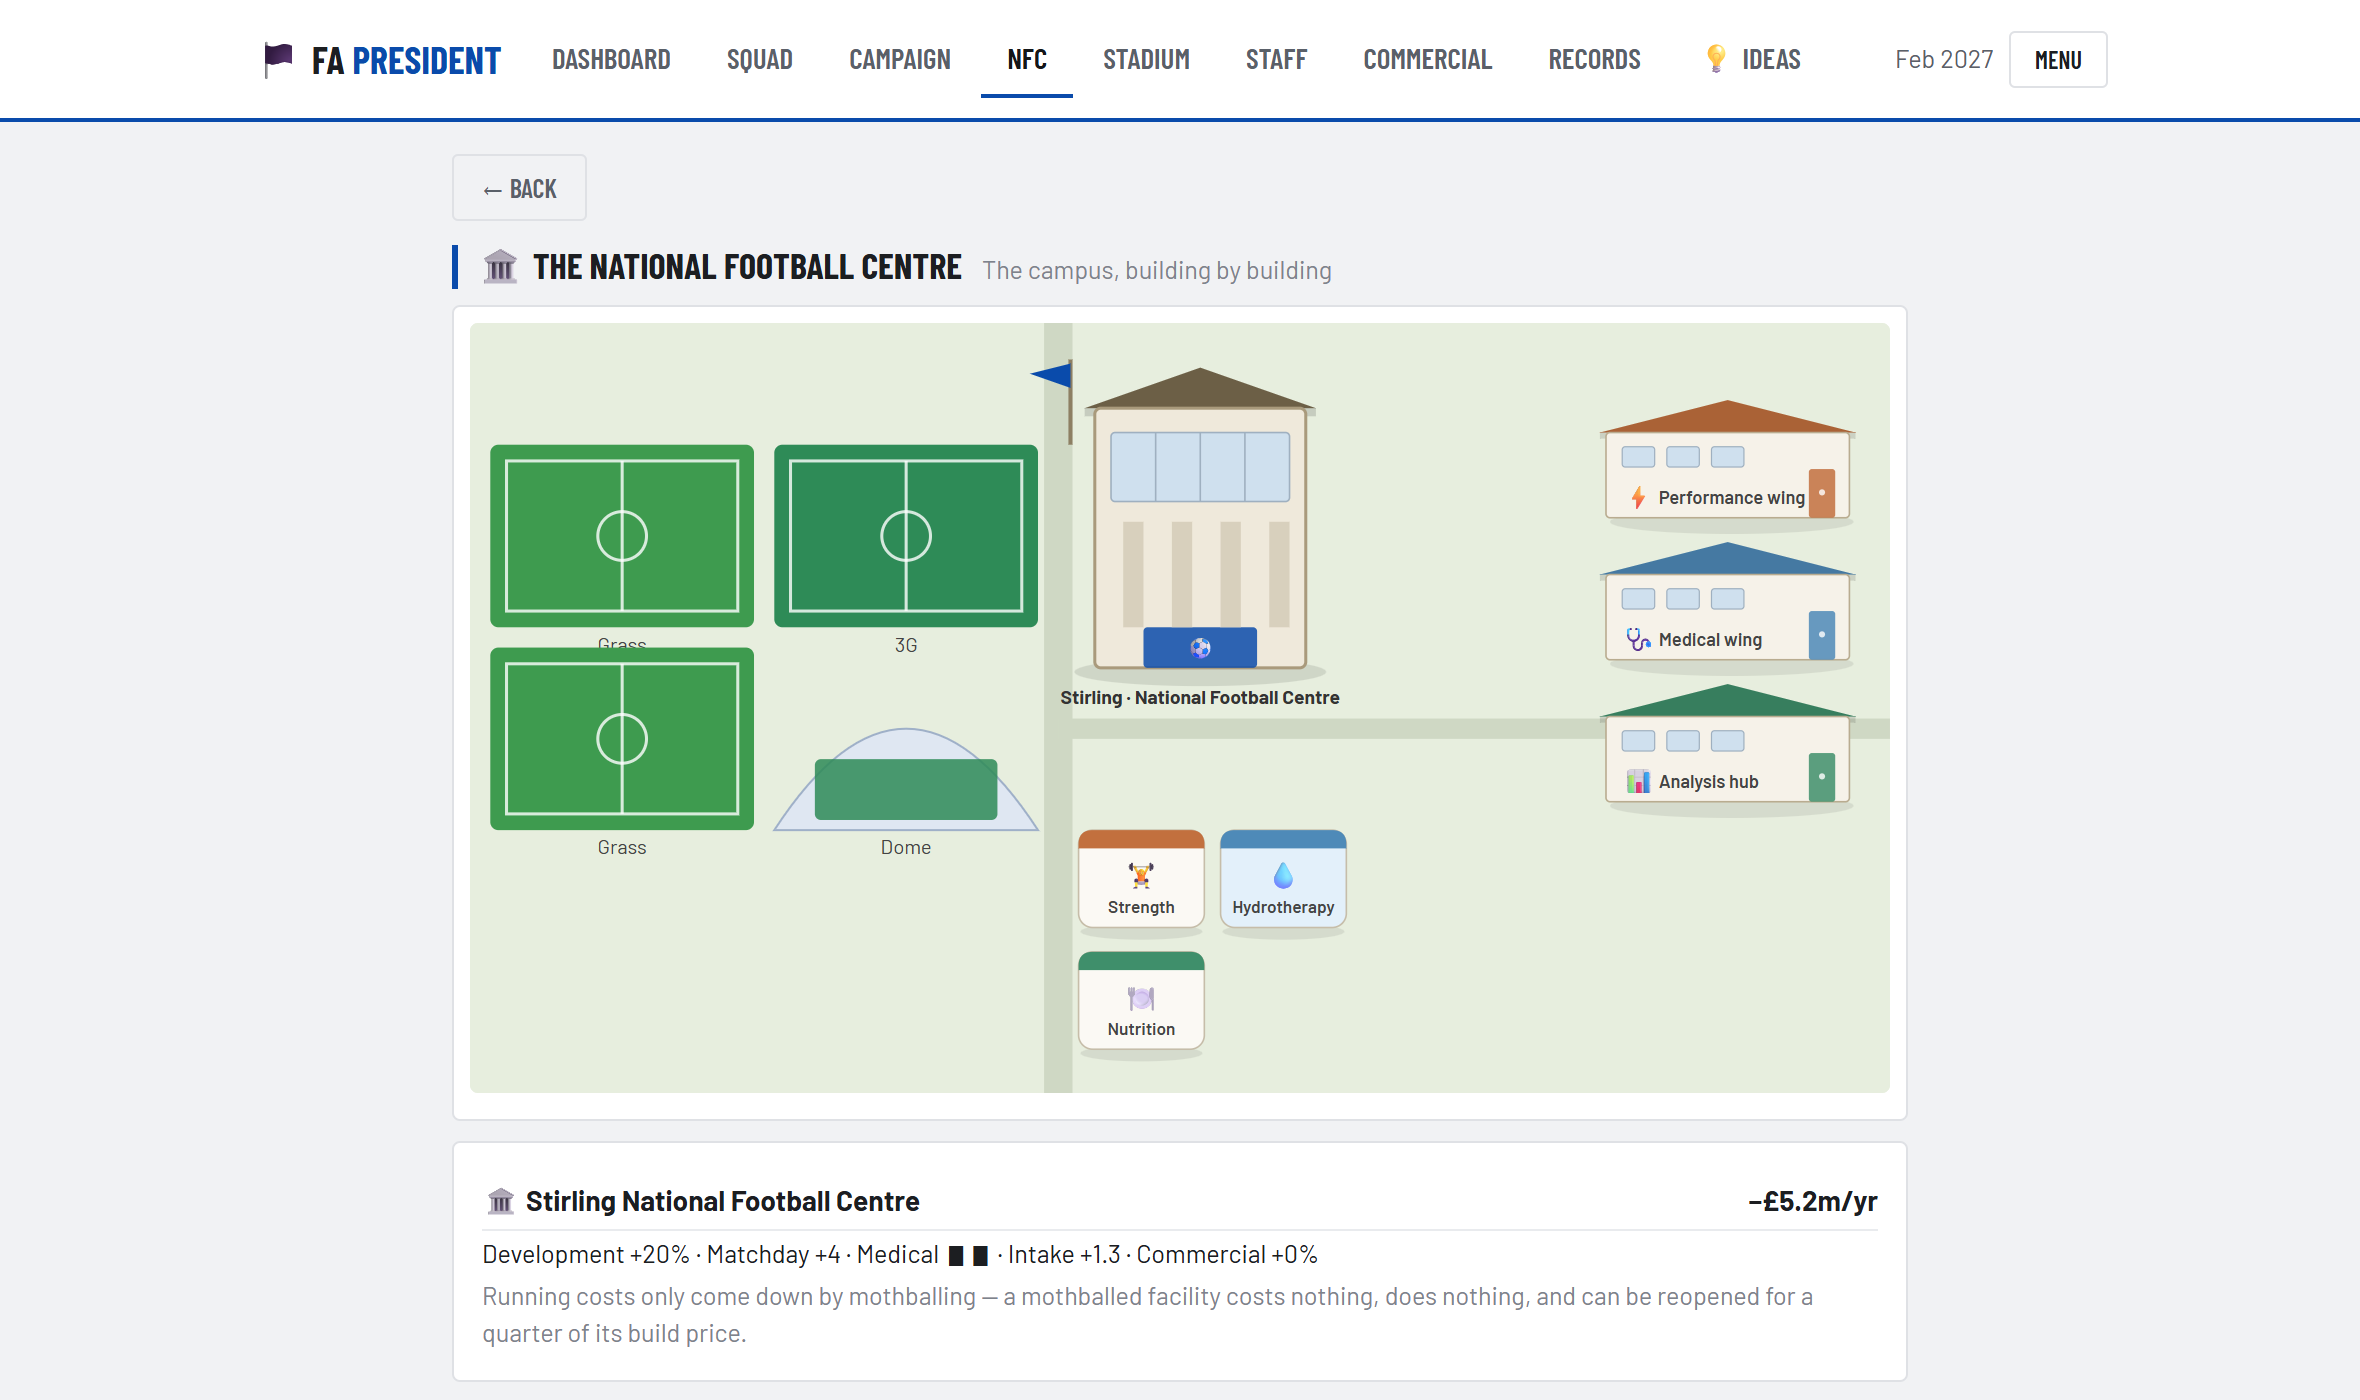Click the blue football banner on main building
Screen dimensions: 2360x1400
1200,648
